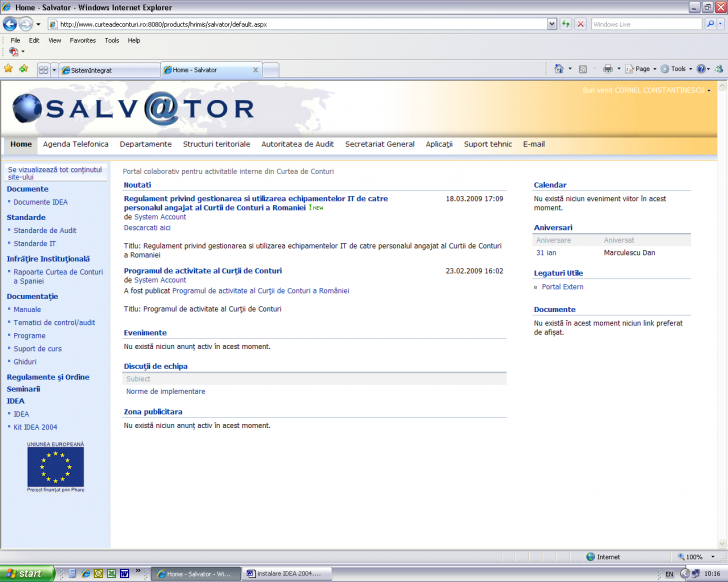Click the browser Back arrow button
Screen dimensions: 728x582
click(11, 23)
